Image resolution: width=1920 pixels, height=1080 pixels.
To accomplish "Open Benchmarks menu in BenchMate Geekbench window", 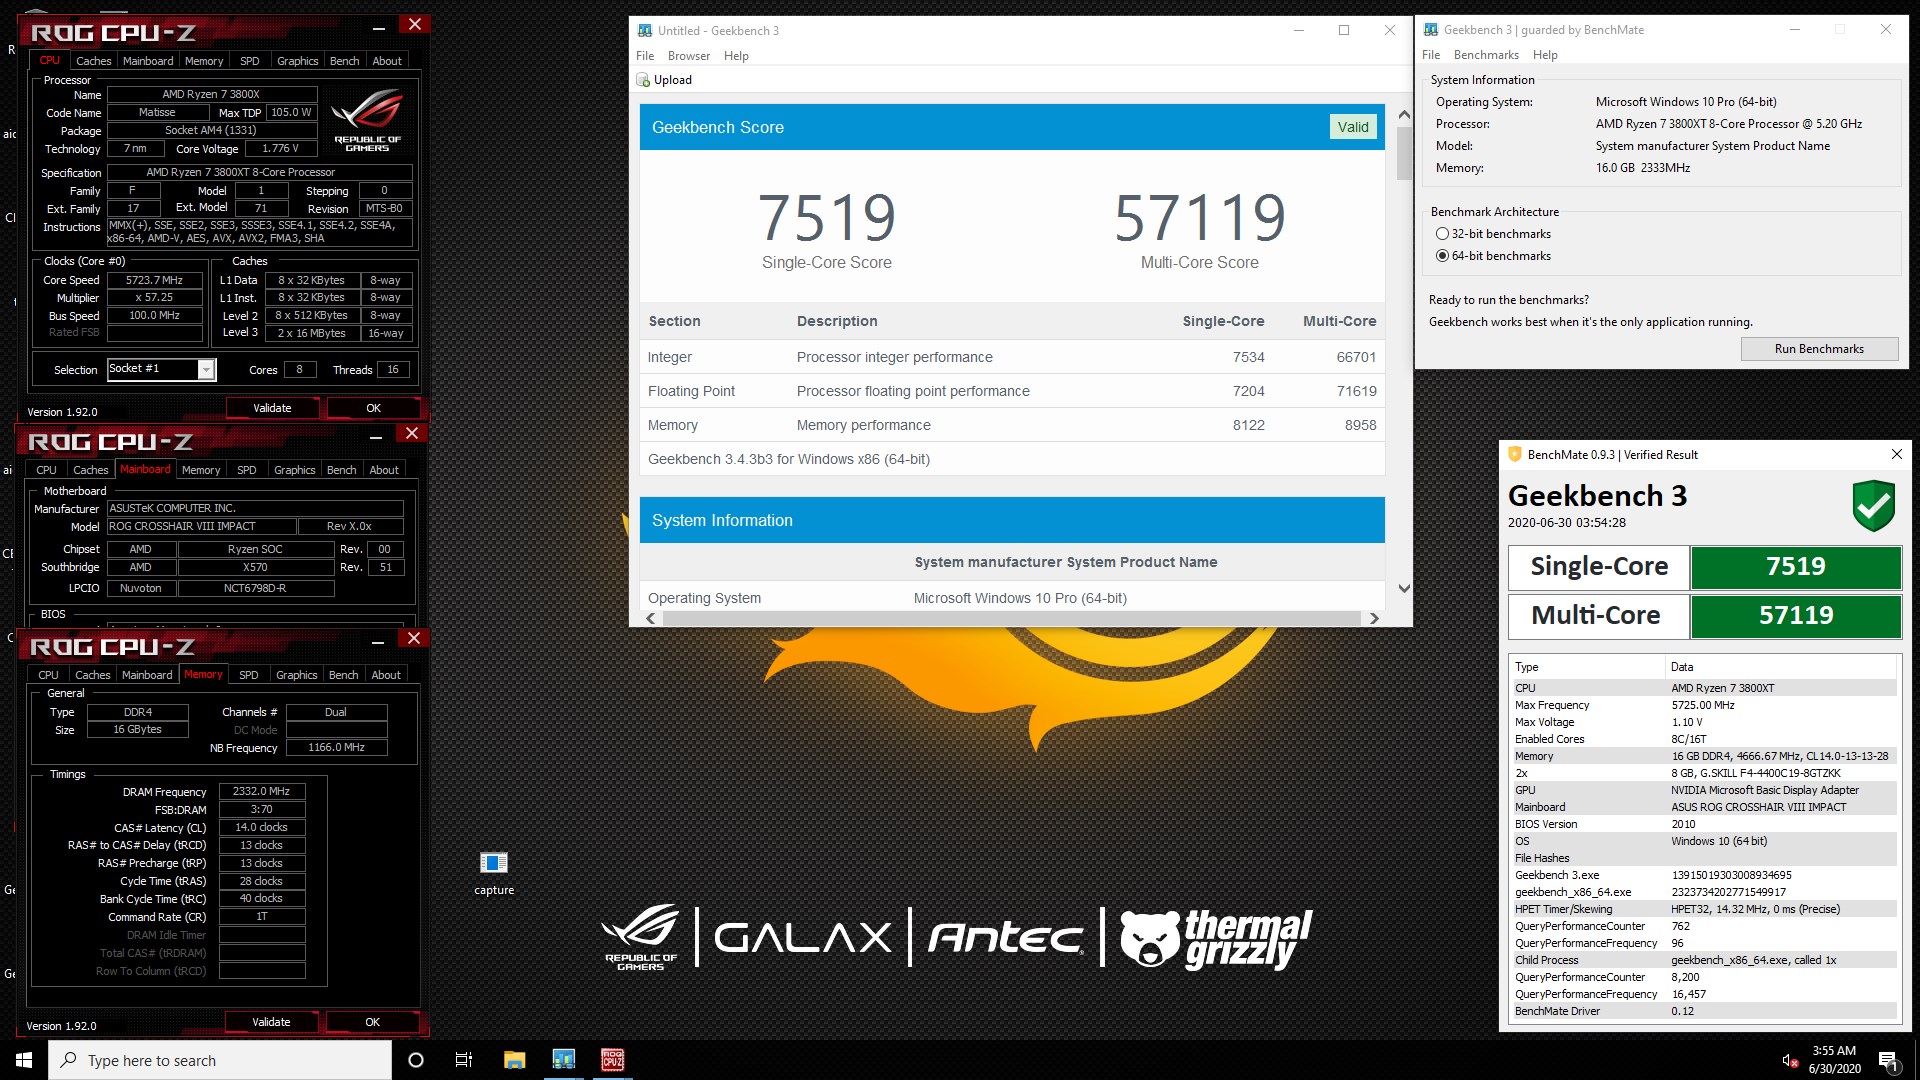I will coord(1486,55).
